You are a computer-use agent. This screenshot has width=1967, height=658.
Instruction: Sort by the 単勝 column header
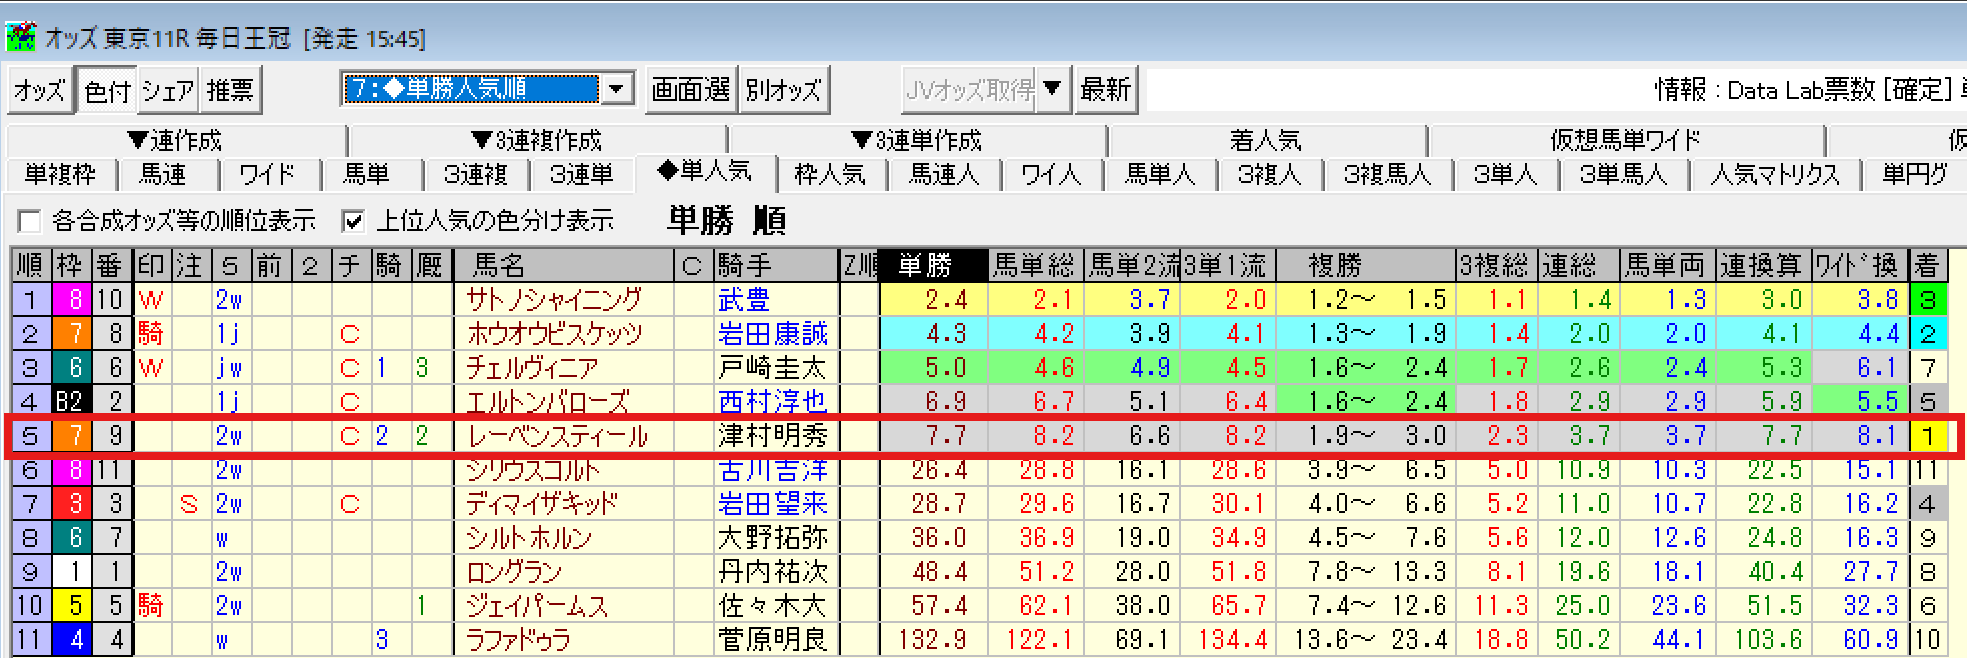point(933,265)
